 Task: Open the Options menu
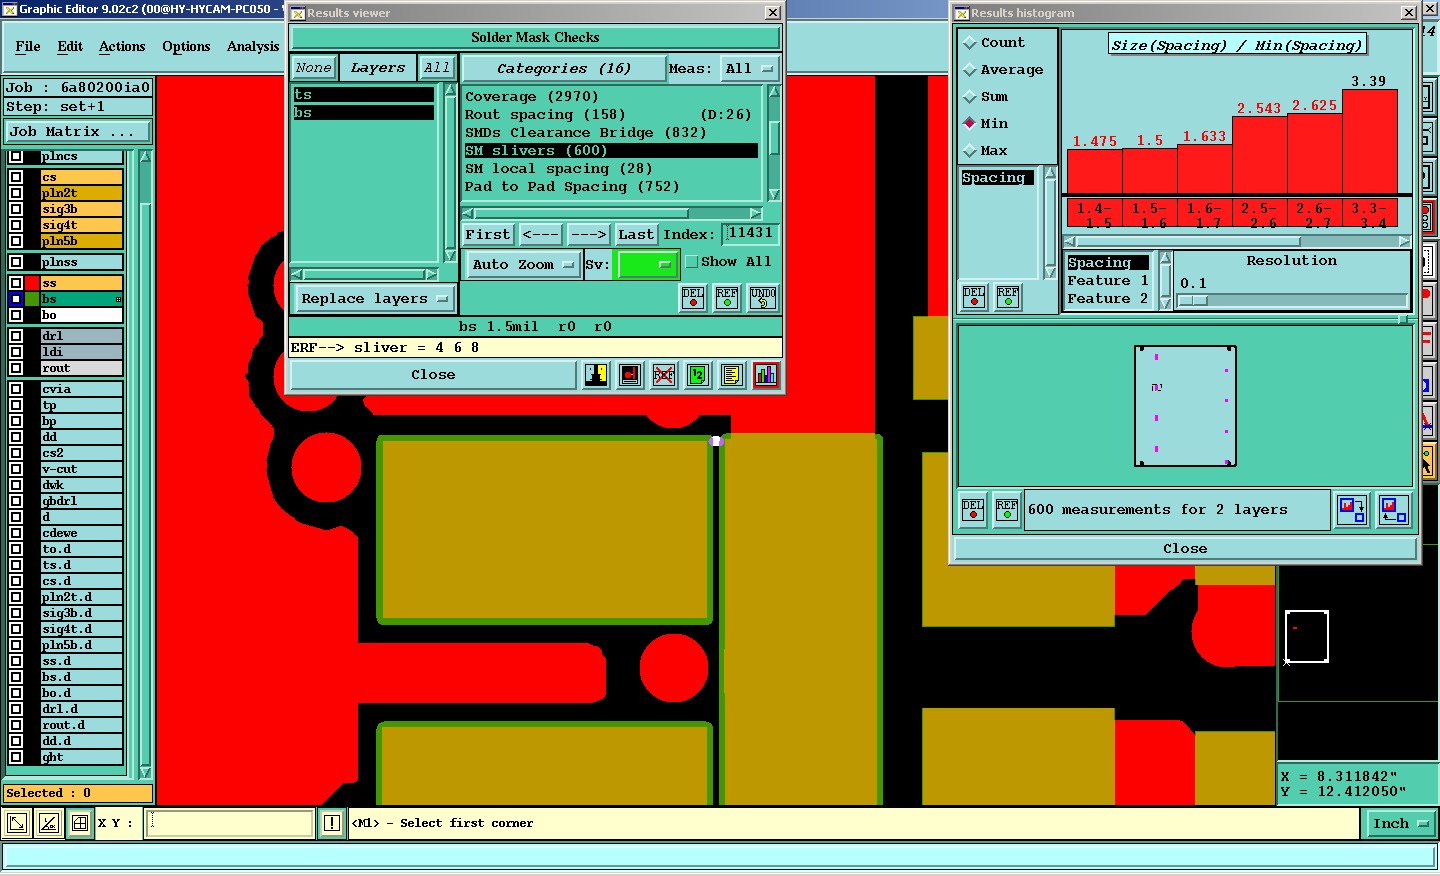tap(186, 46)
